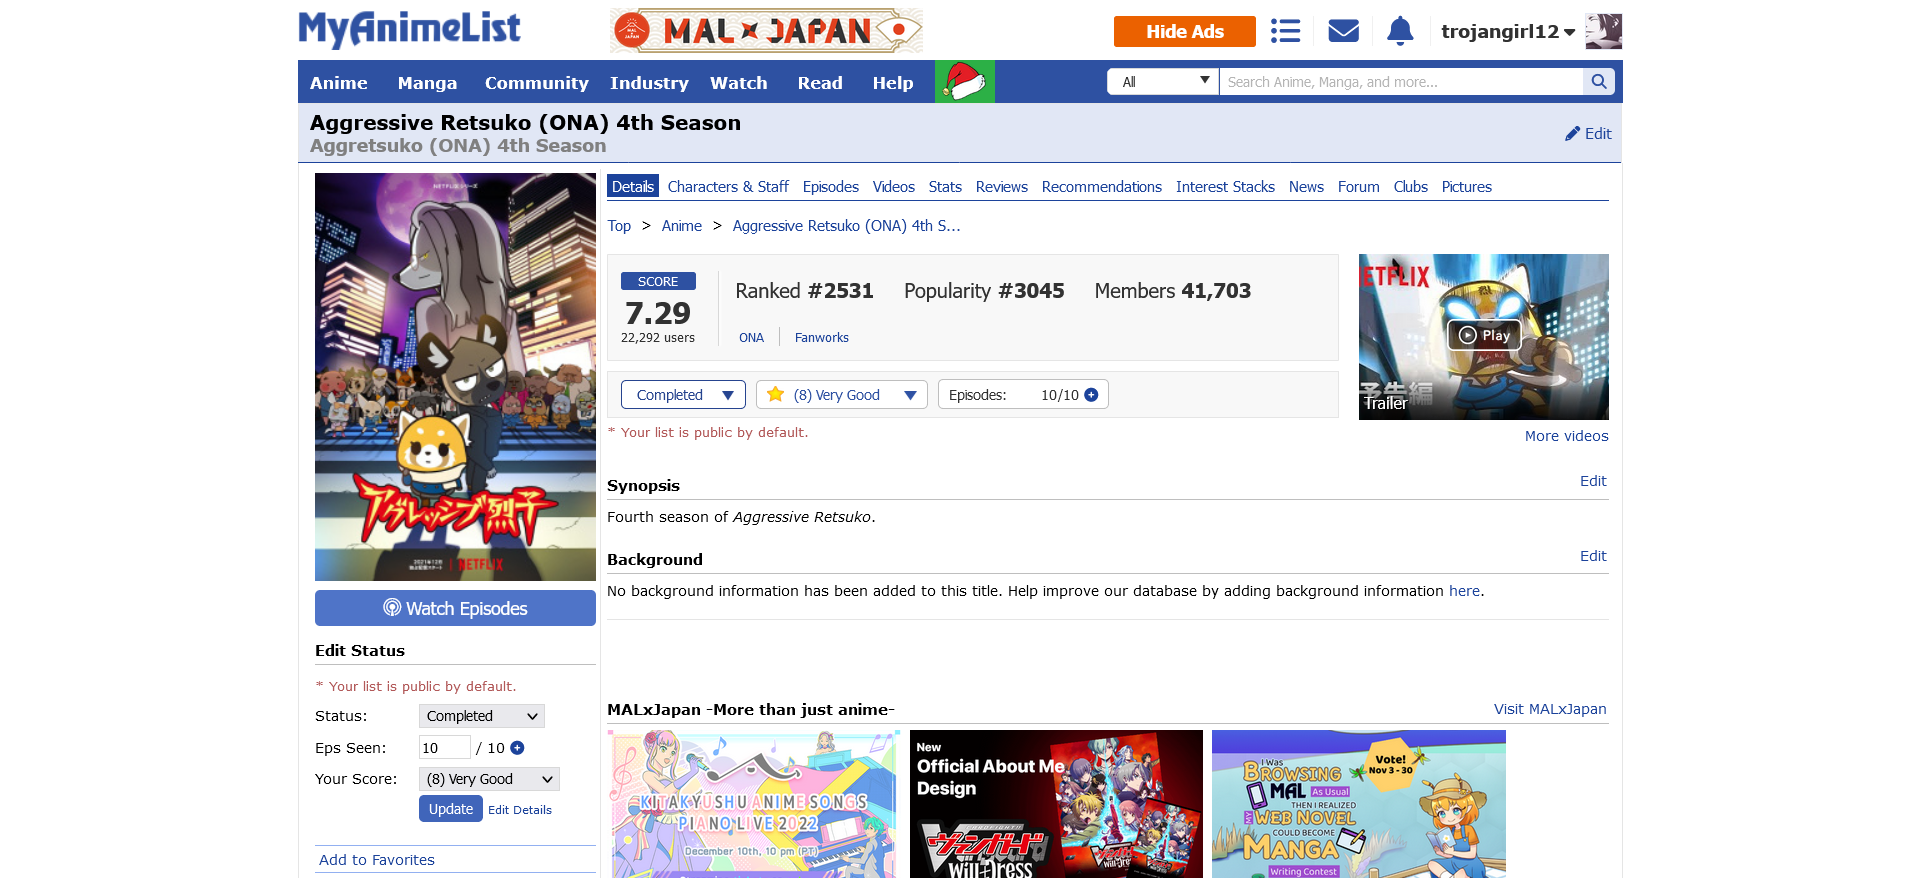Click Add to Favorites link

pos(377,860)
